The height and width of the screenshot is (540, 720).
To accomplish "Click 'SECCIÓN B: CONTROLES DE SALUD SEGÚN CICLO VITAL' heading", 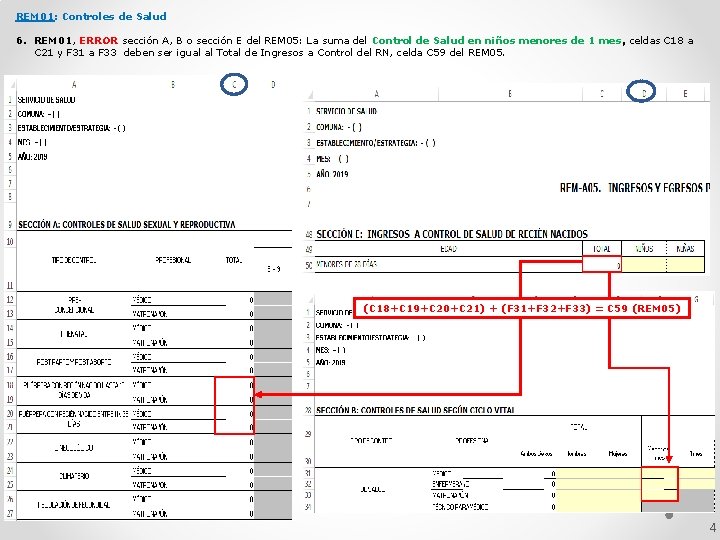I will coord(415,410).
